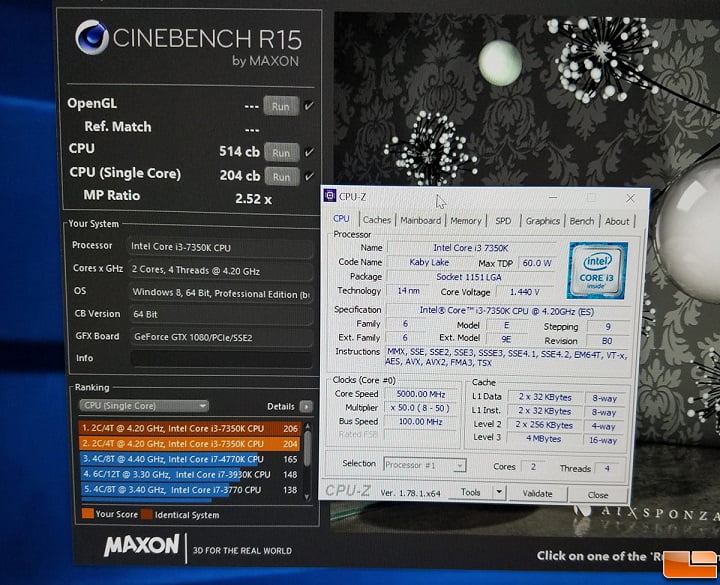Switch to the Memory tab in CPU-Z
720x585 pixels.
pos(465,221)
